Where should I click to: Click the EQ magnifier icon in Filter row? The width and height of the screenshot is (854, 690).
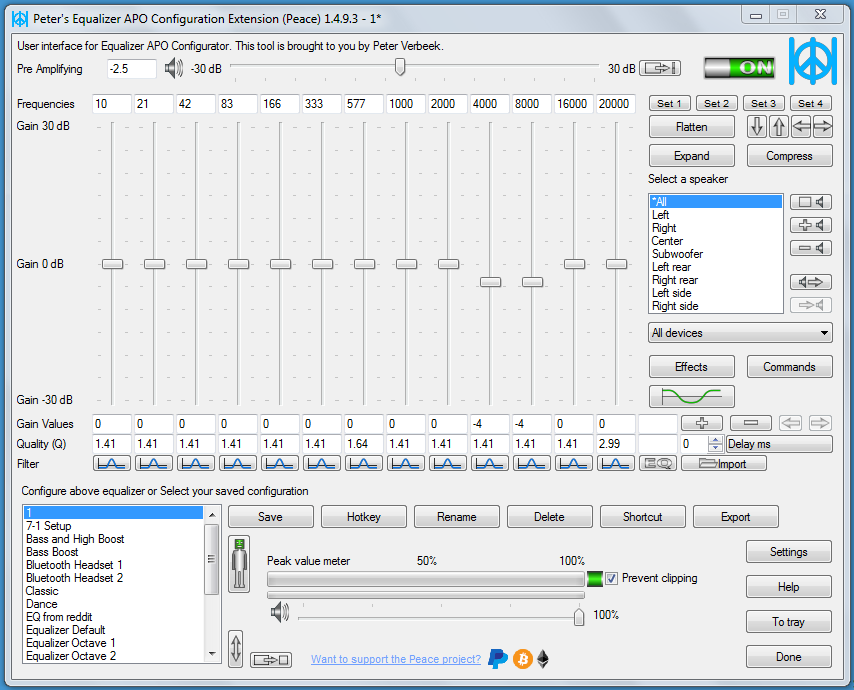pyautogui.click(x=658, y=463)
